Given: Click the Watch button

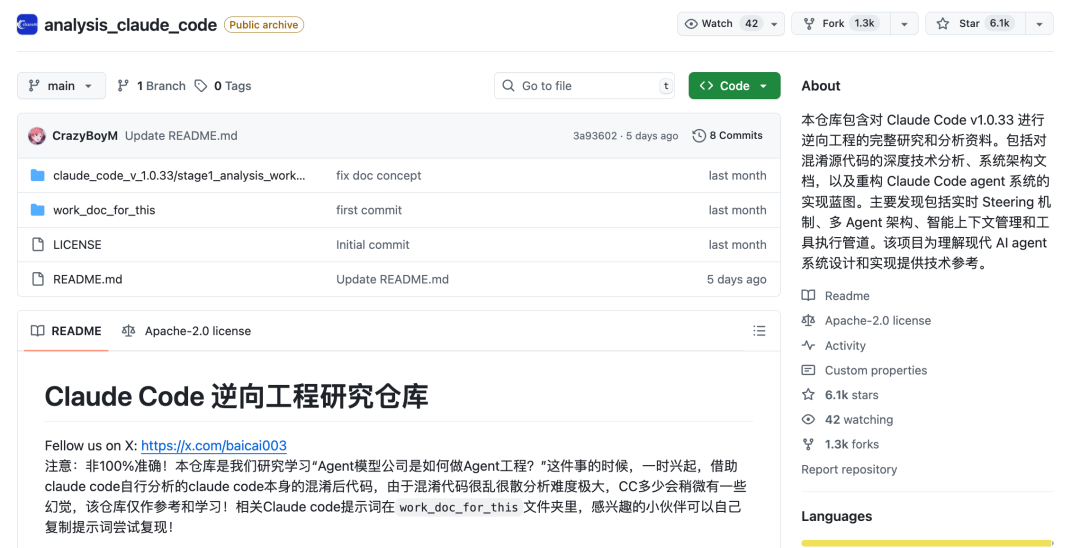Looking at the screenshot, I should pos(720,23).
